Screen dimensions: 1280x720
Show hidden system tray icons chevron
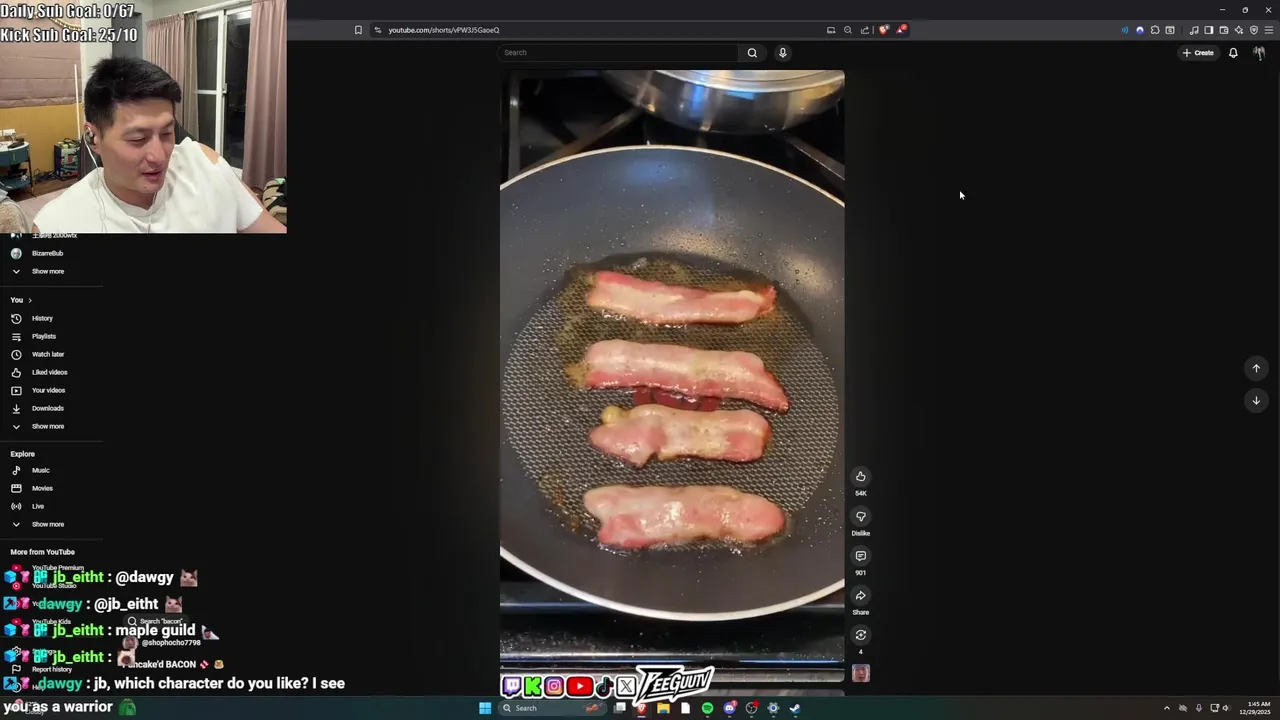pyautogui.click(x=1166, y=708)
